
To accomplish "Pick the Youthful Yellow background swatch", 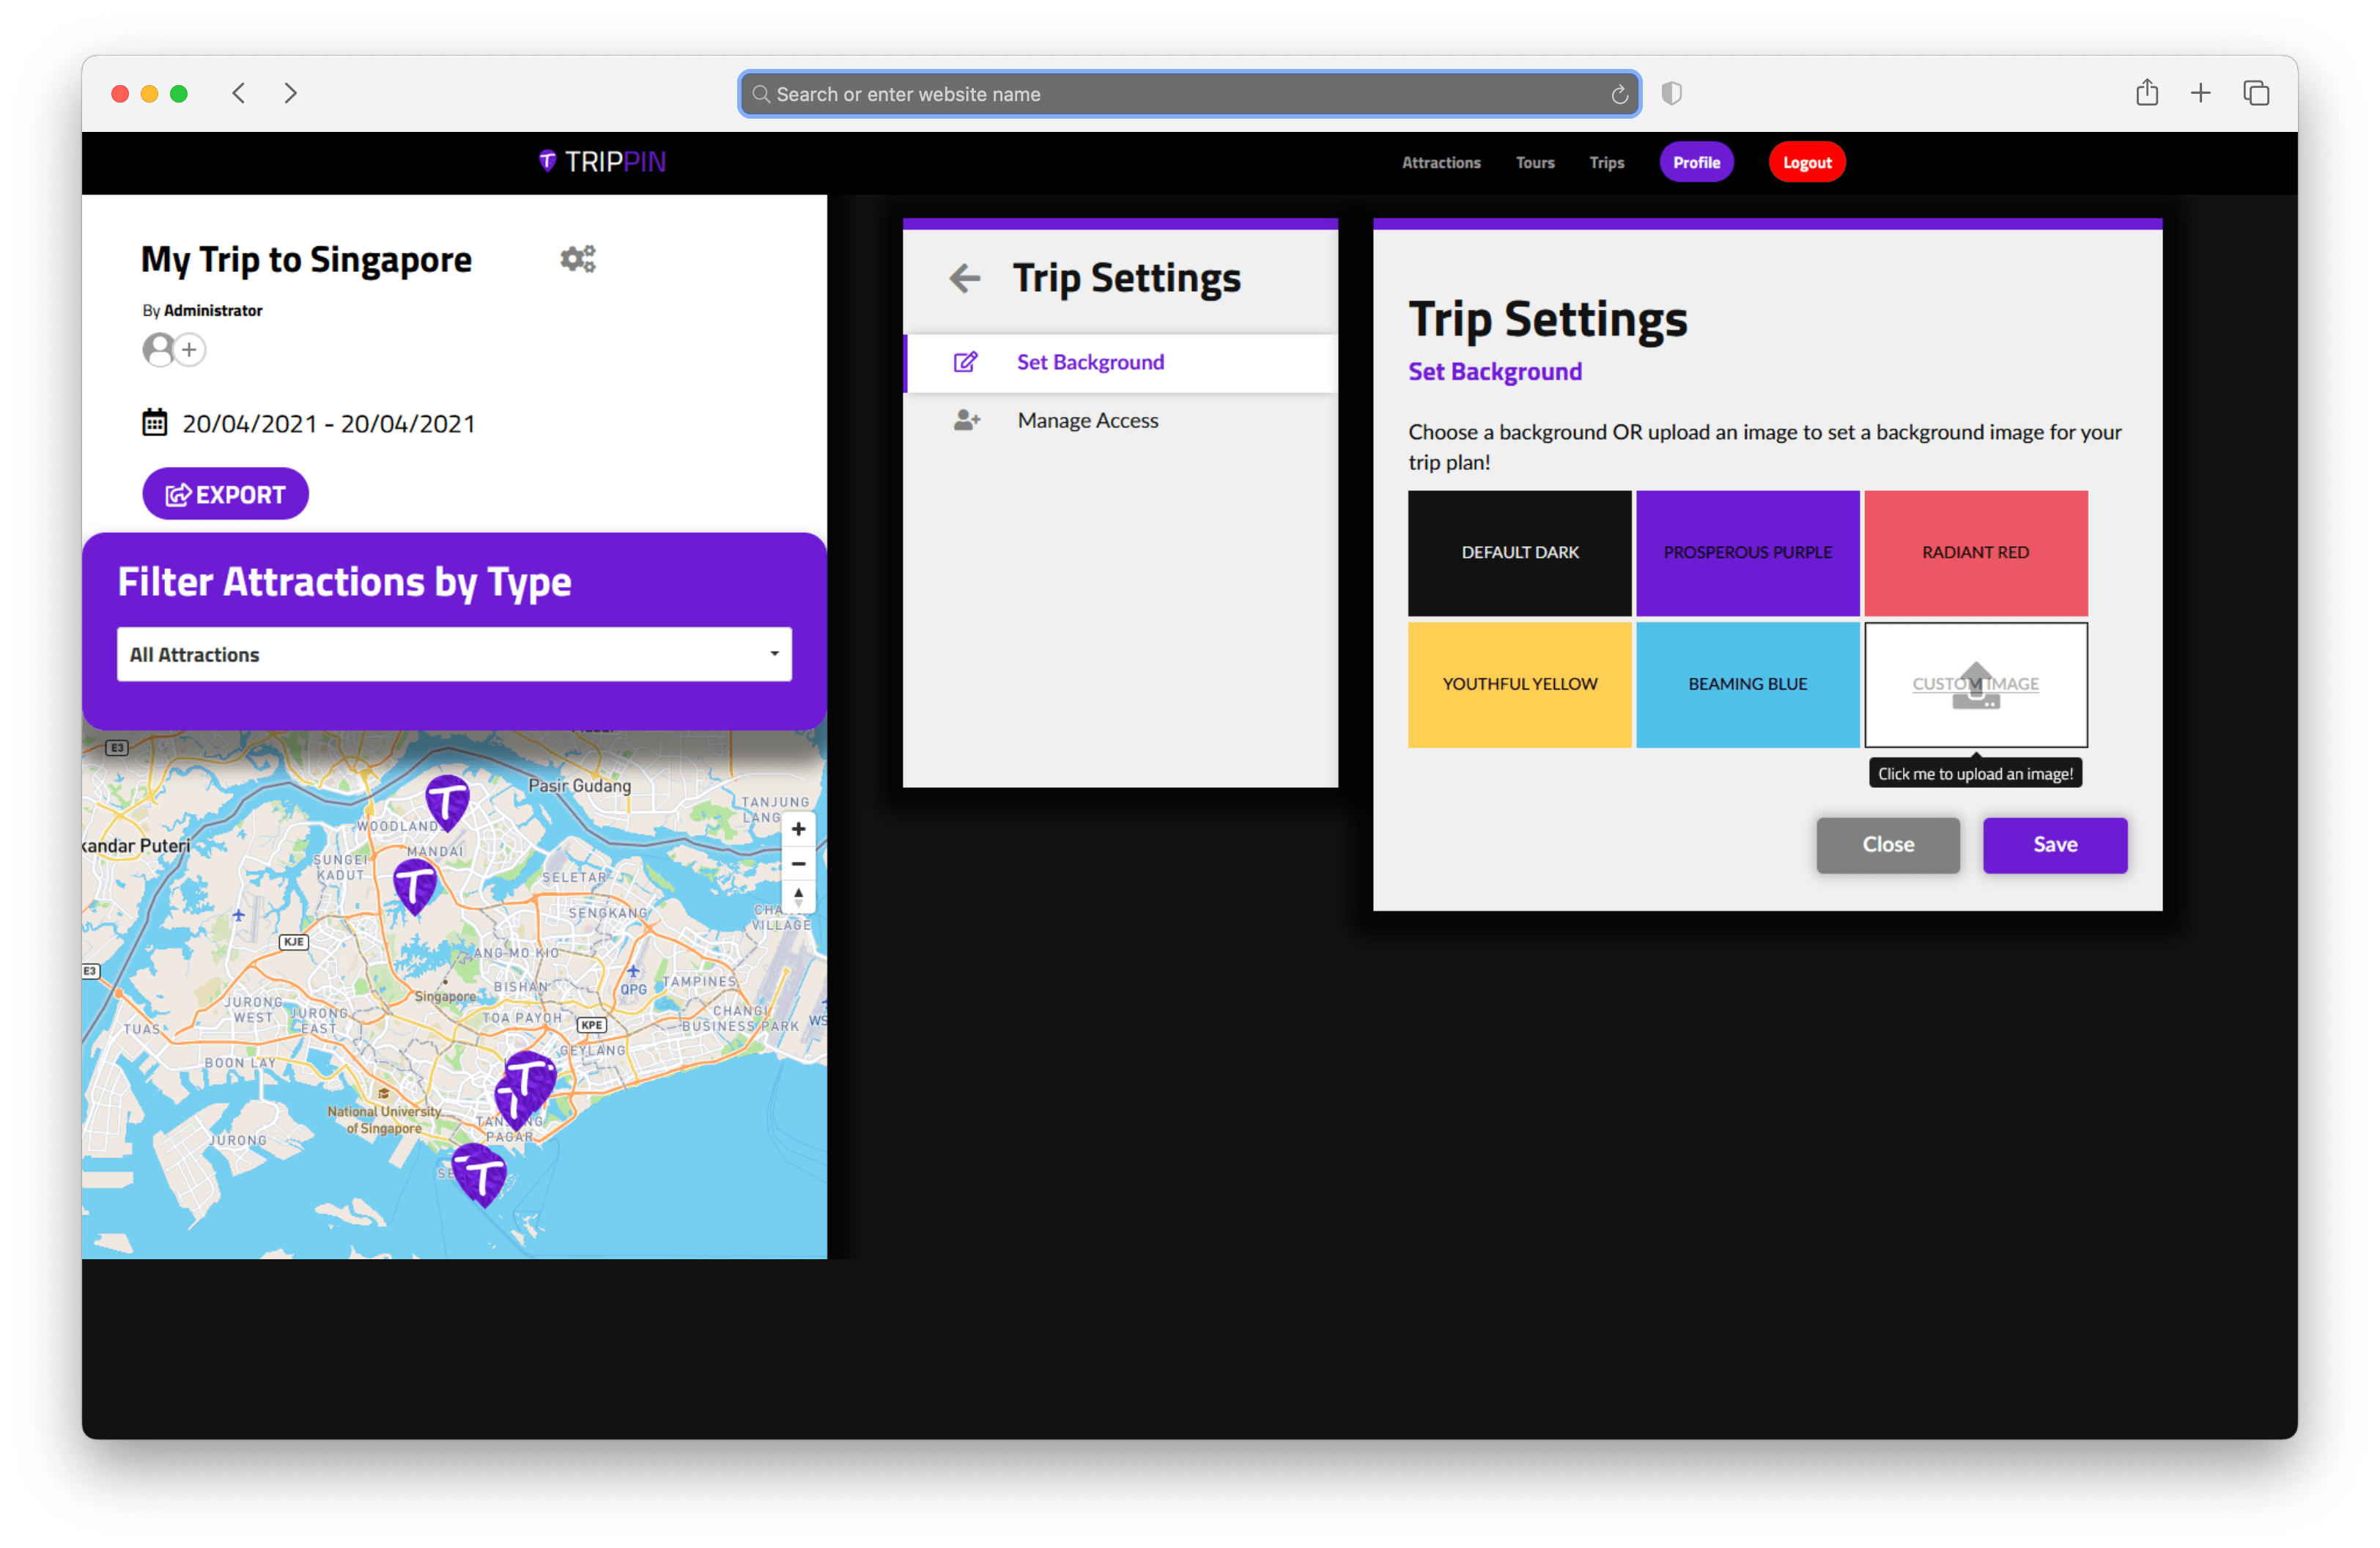I will pos(1519,685).
